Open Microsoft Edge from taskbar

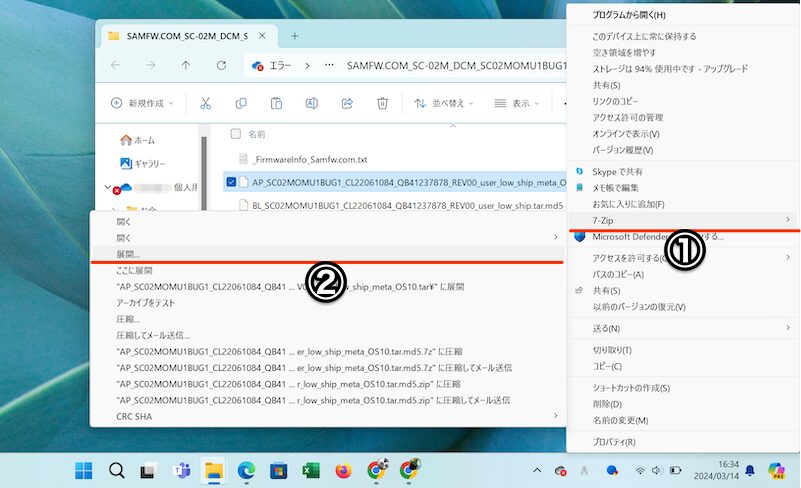[x=246, y=469]
